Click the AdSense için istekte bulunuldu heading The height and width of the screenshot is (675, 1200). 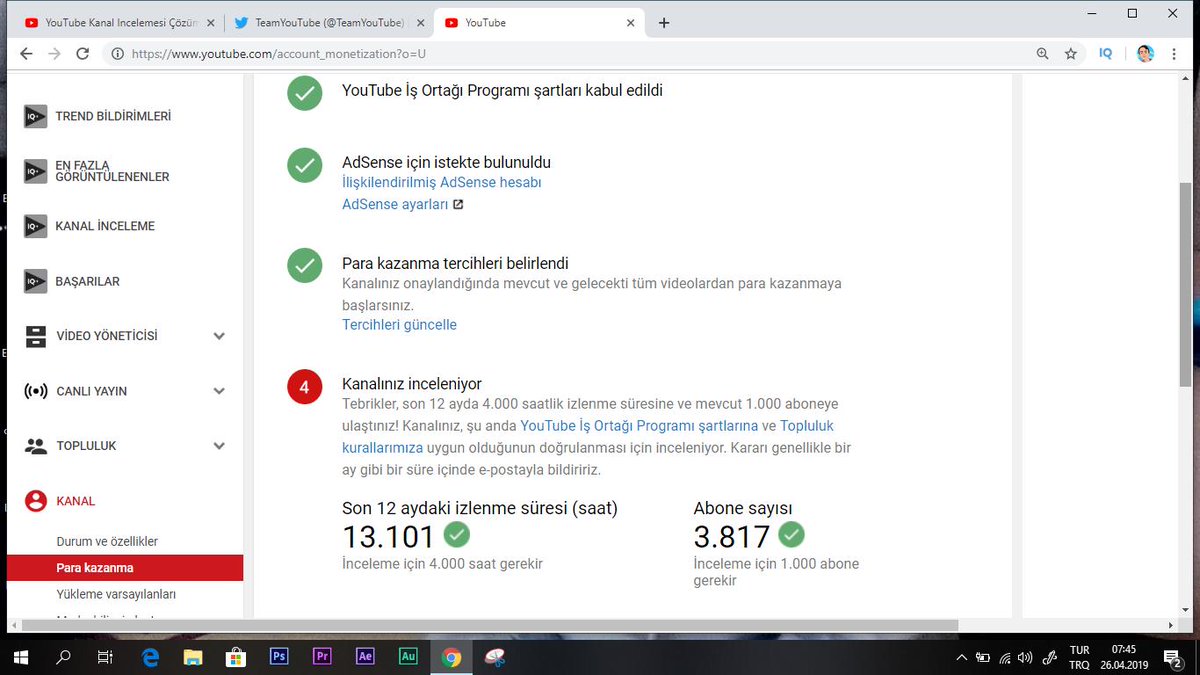pyautogui.click(x=446, y=162)
